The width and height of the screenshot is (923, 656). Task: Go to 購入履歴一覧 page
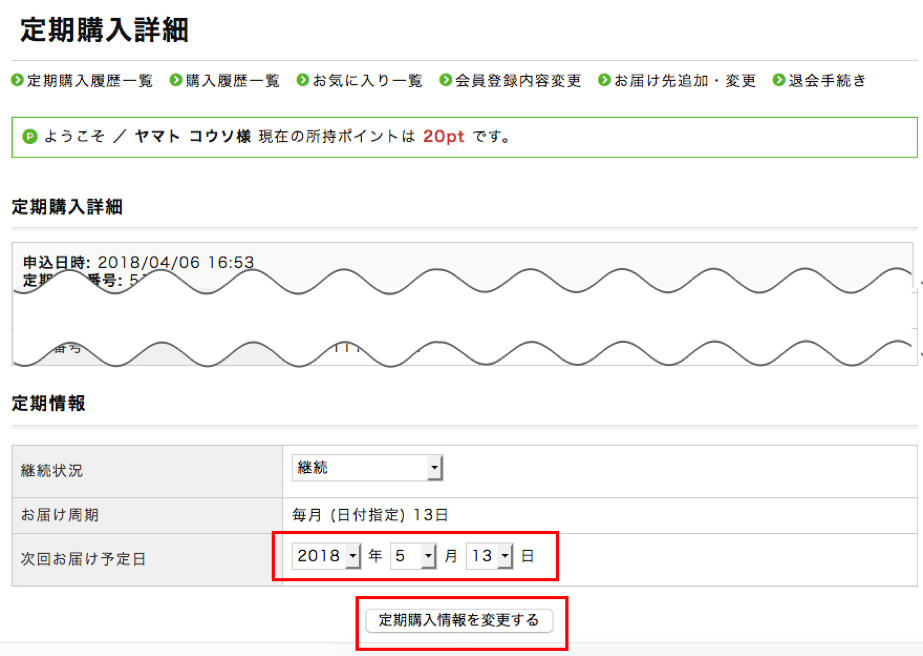232,80
